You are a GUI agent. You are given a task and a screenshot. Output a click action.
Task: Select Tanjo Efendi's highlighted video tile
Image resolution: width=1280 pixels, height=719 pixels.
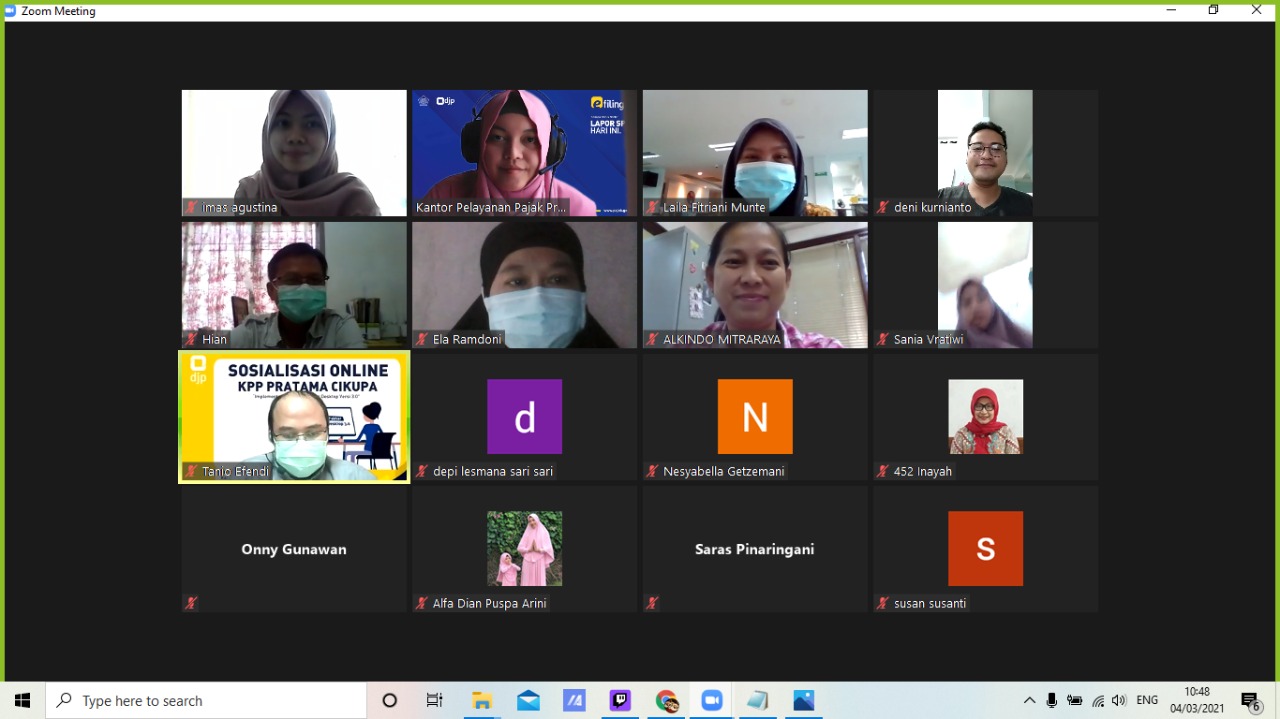pyautogui.click(x=294, y=417)
